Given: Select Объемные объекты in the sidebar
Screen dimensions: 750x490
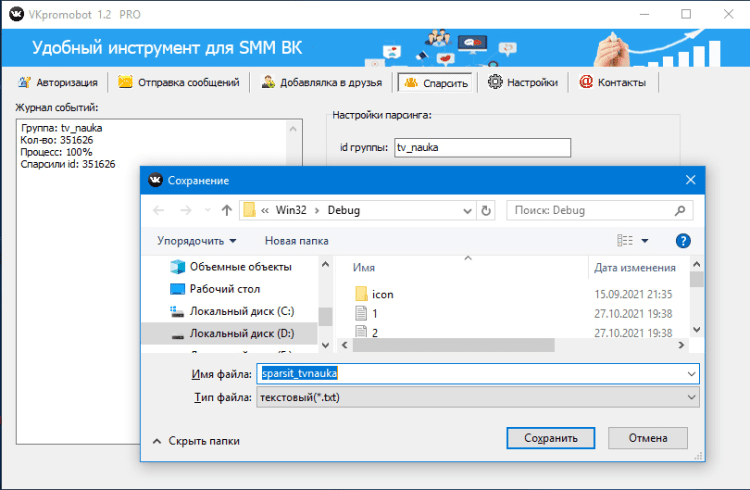Looking at the screenshot, I should (x=231, y=267).
